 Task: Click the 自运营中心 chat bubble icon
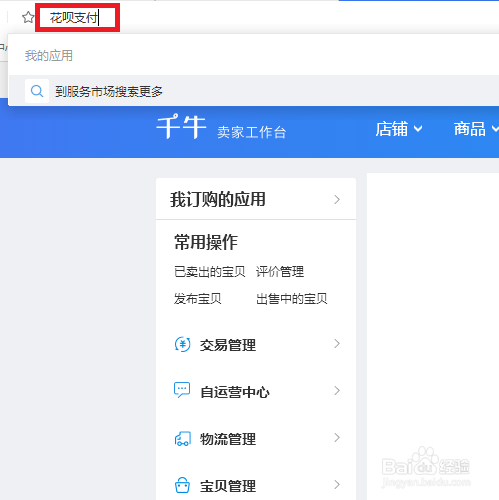click(182, 390)
